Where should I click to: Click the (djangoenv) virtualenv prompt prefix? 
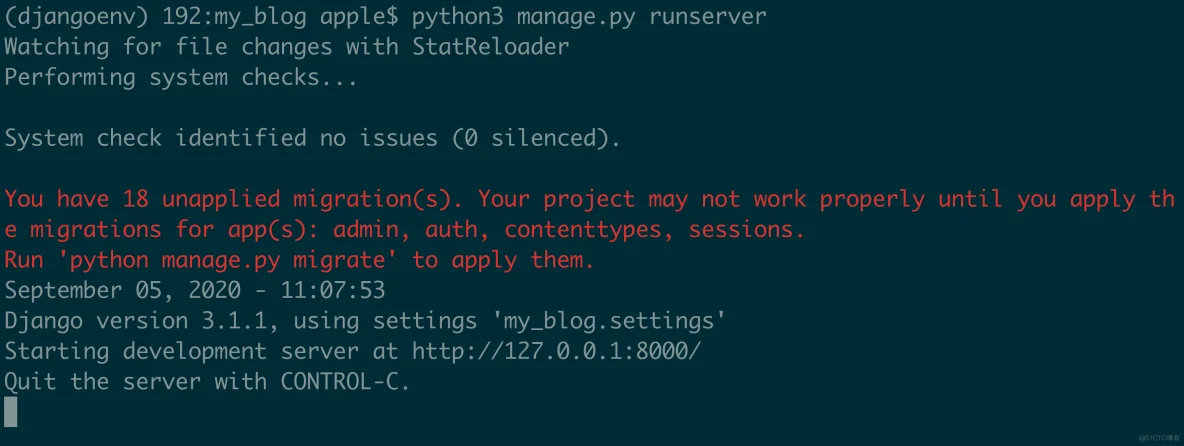pyautogui.click(x=76, y=17)
